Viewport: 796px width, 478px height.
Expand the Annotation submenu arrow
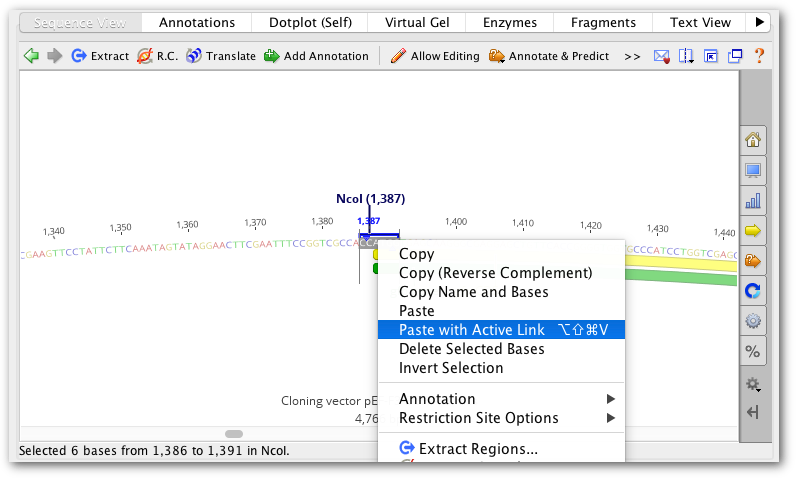tap(611, 399)
